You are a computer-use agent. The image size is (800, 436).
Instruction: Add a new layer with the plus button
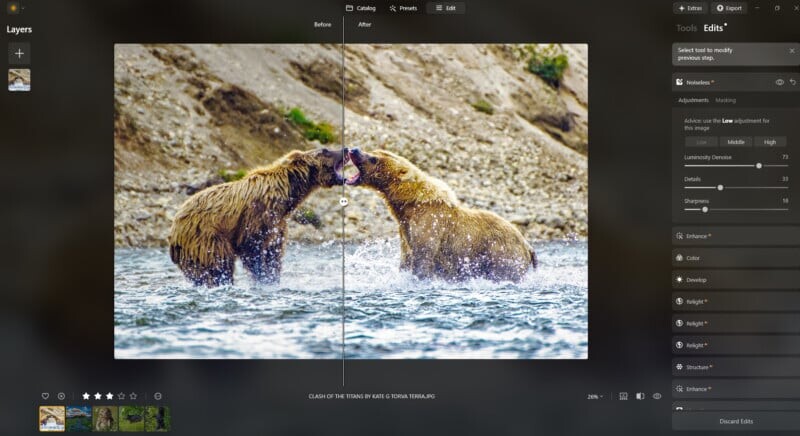[19, 53]
